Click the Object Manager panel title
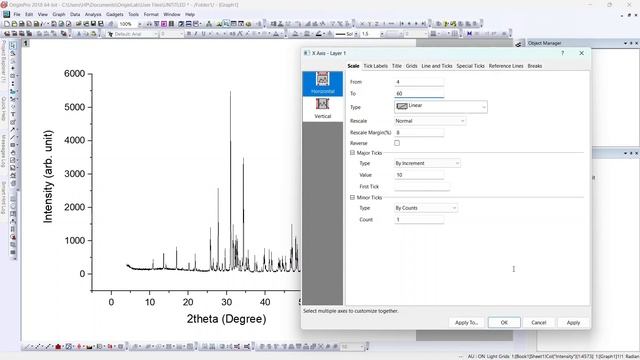The width and height of the screenshot is (640, 360). pyautogui.click(x=544, y=43)
